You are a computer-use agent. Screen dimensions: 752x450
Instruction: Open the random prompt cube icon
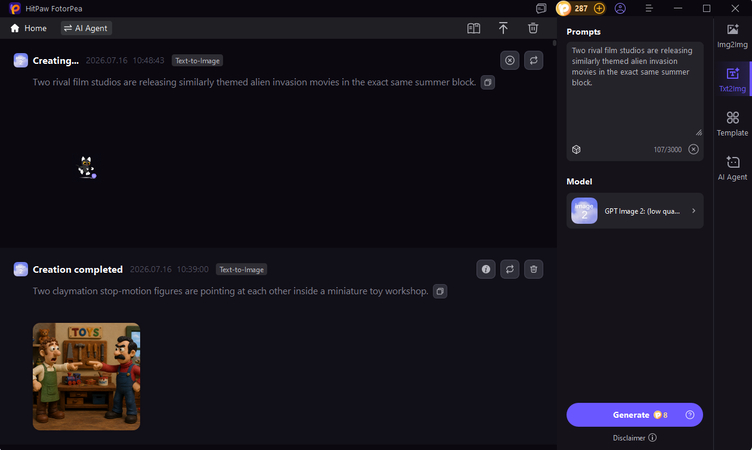pyautogui.click(x=576, y=149)
